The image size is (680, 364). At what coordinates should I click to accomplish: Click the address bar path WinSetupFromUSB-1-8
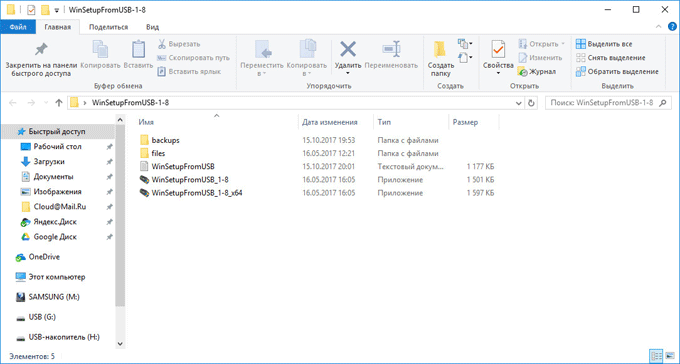tap(131, 103)
